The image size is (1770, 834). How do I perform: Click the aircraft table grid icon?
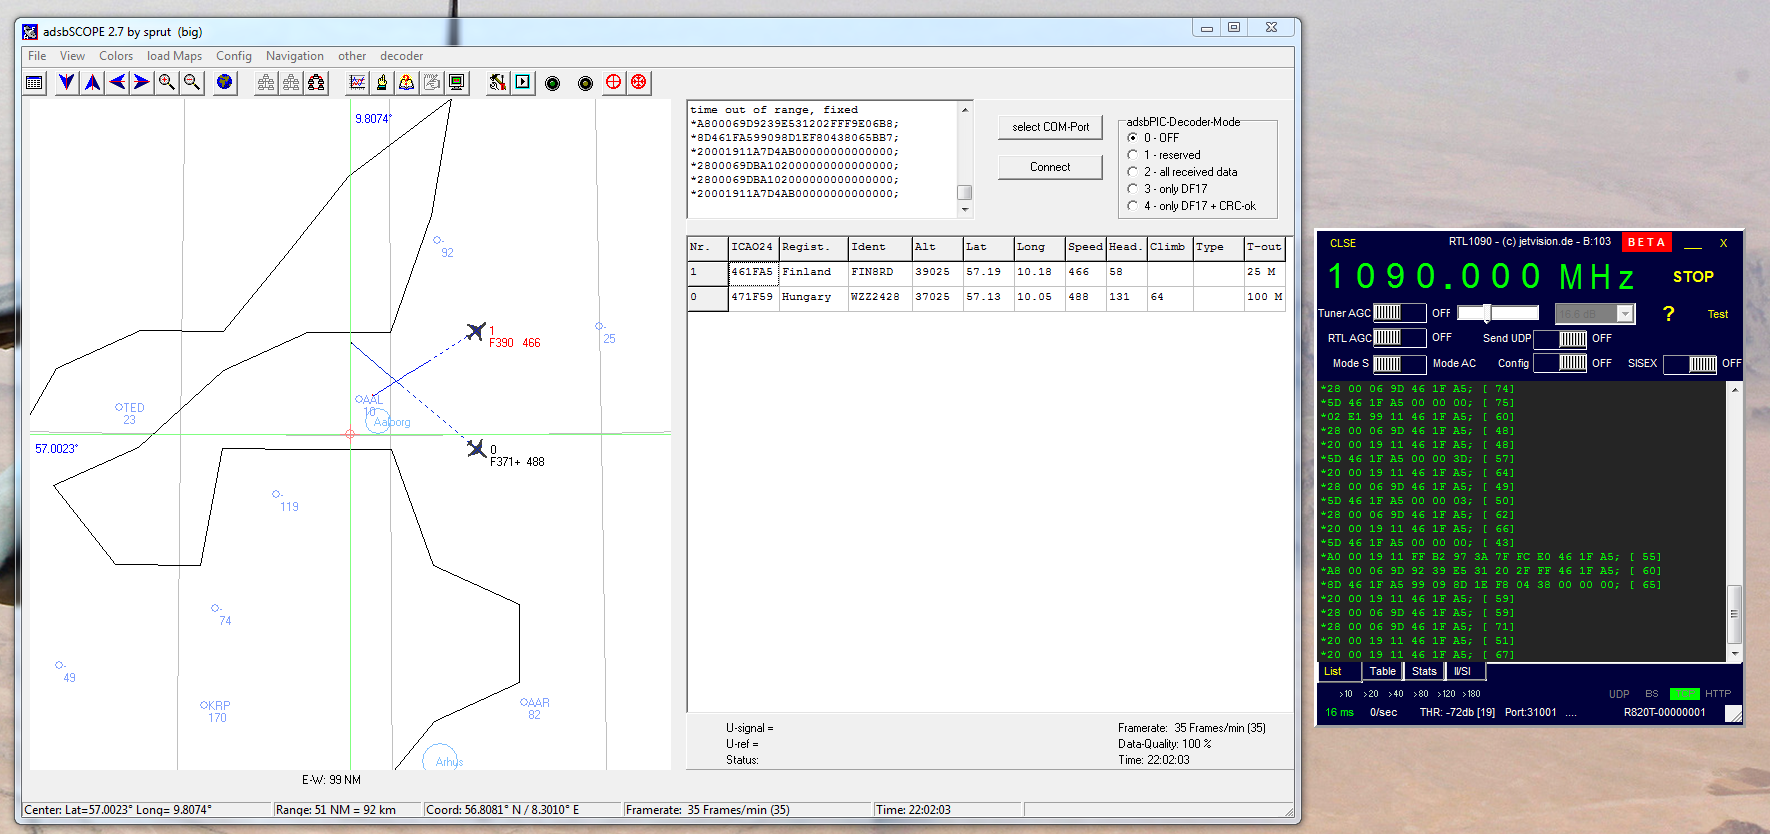pyautogui.click(x=35, y=83)
